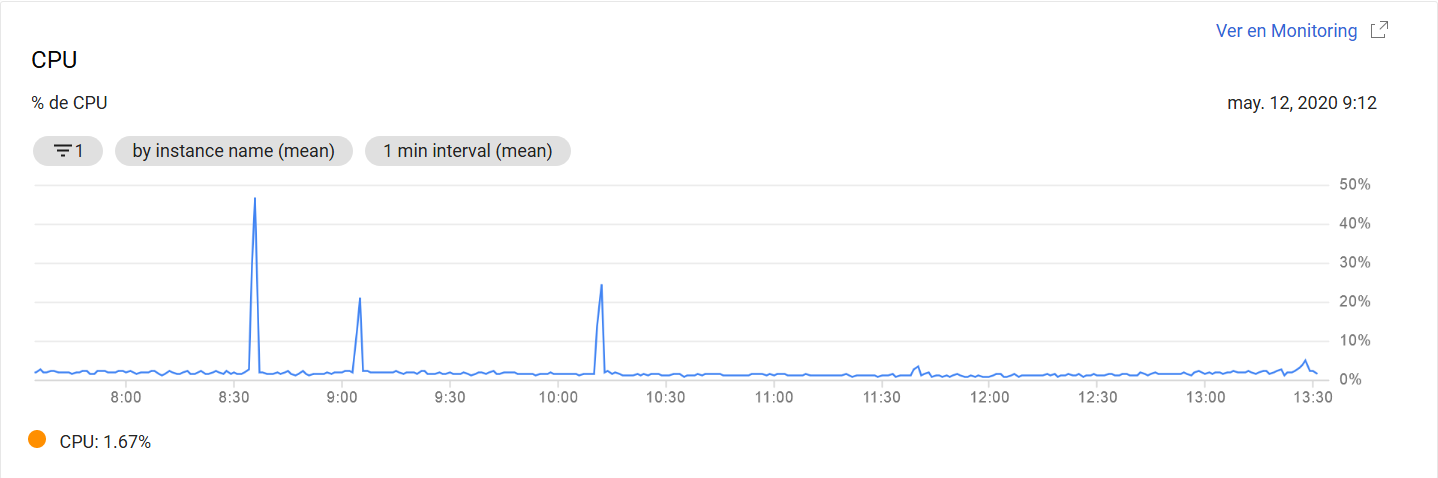Click the 20% y-axis label
Image resolution: width=1438 pixels, height=478 pixels.
click(1354, 302)
